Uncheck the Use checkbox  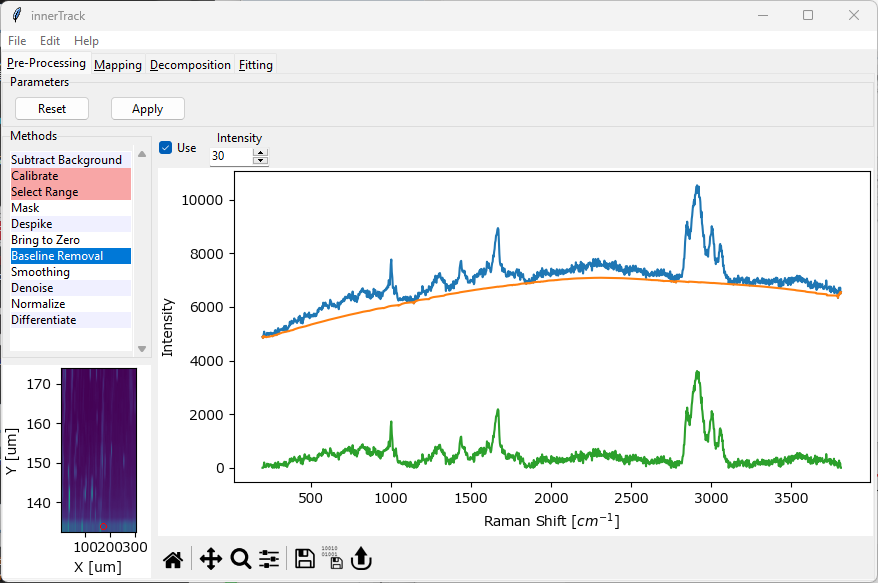coord(166,148)
